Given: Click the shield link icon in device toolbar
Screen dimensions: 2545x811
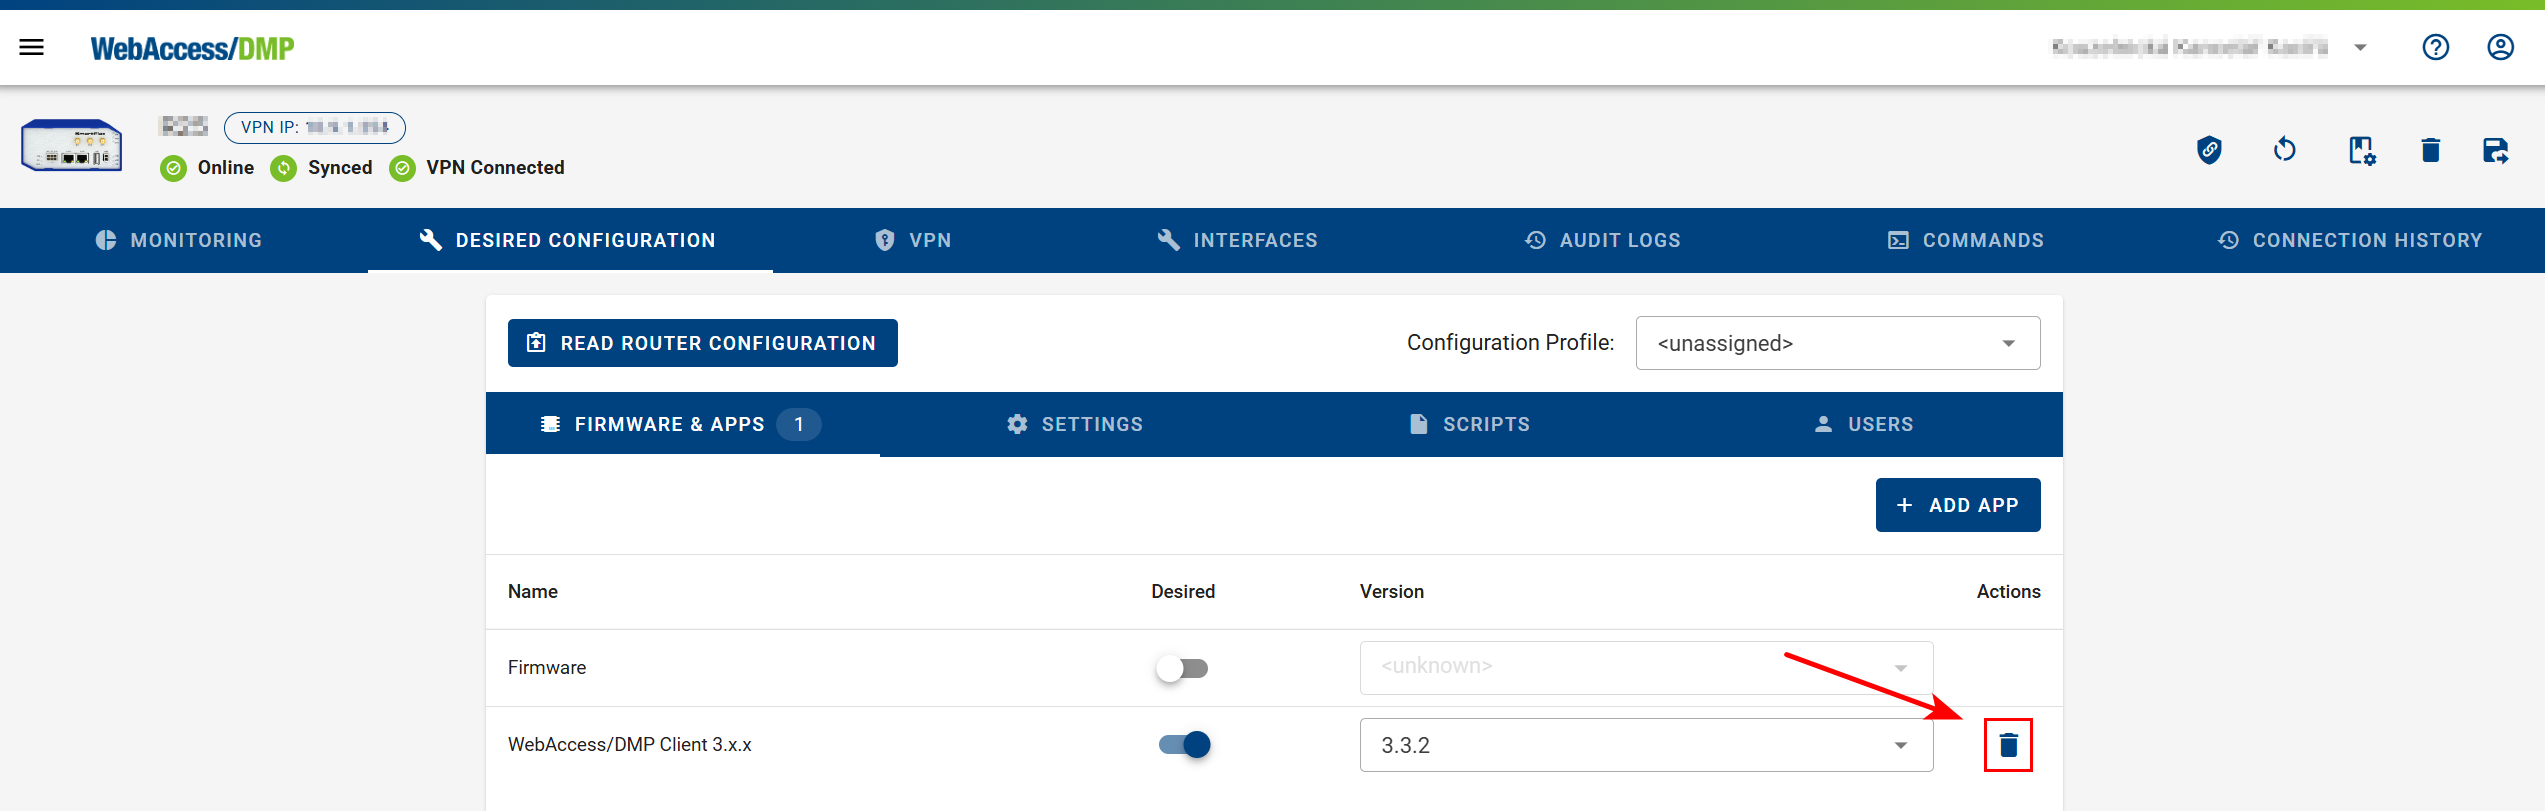Looking at the screenshot, I should point(2209,150).
